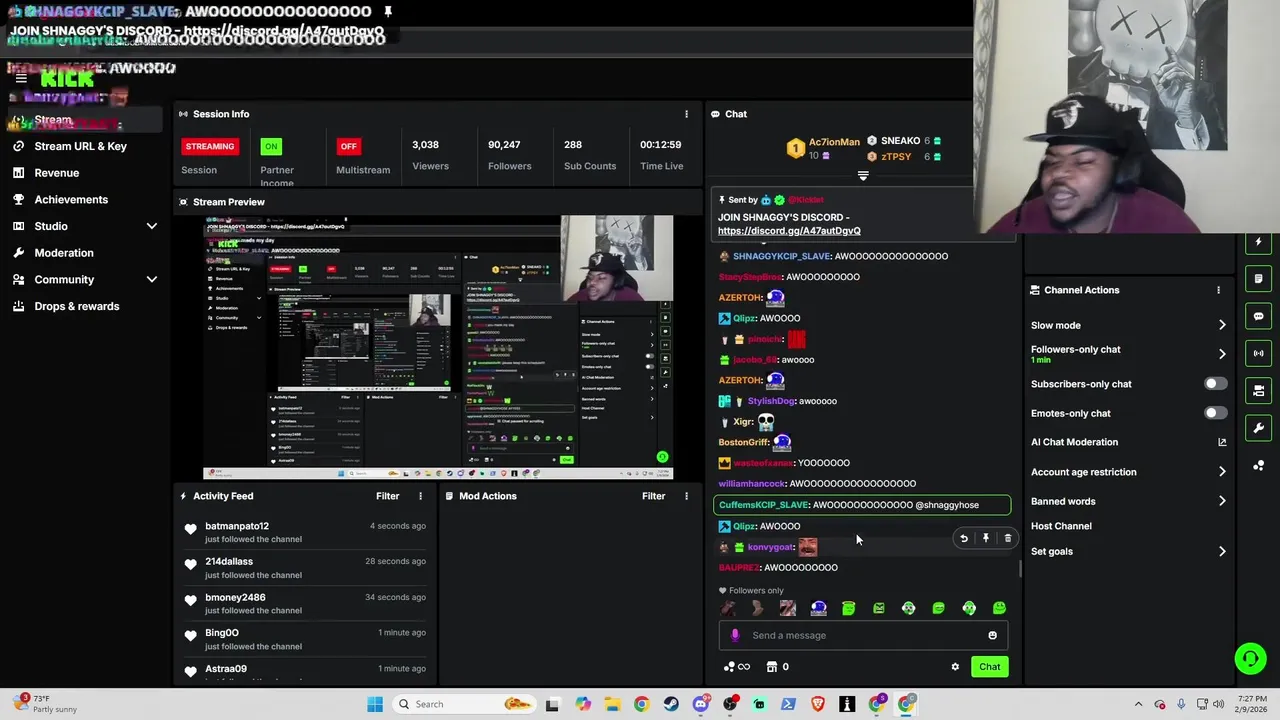Open Mod Actions Filter dropdown
Screen dimensions: 1280x720
[x=653, y=496]
